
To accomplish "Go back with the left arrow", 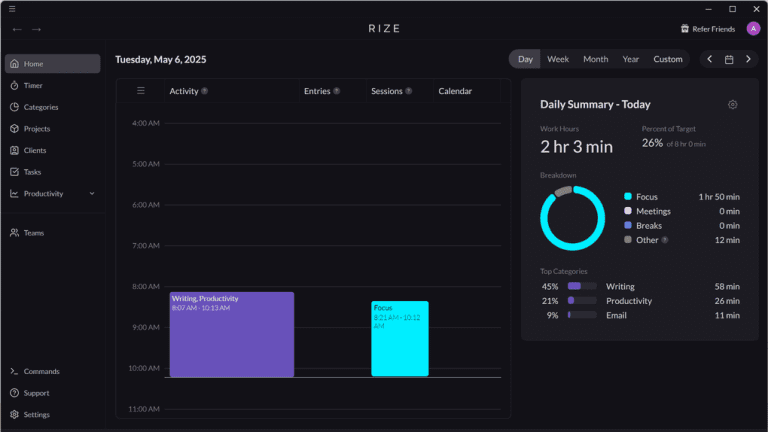I will (17, 29).
